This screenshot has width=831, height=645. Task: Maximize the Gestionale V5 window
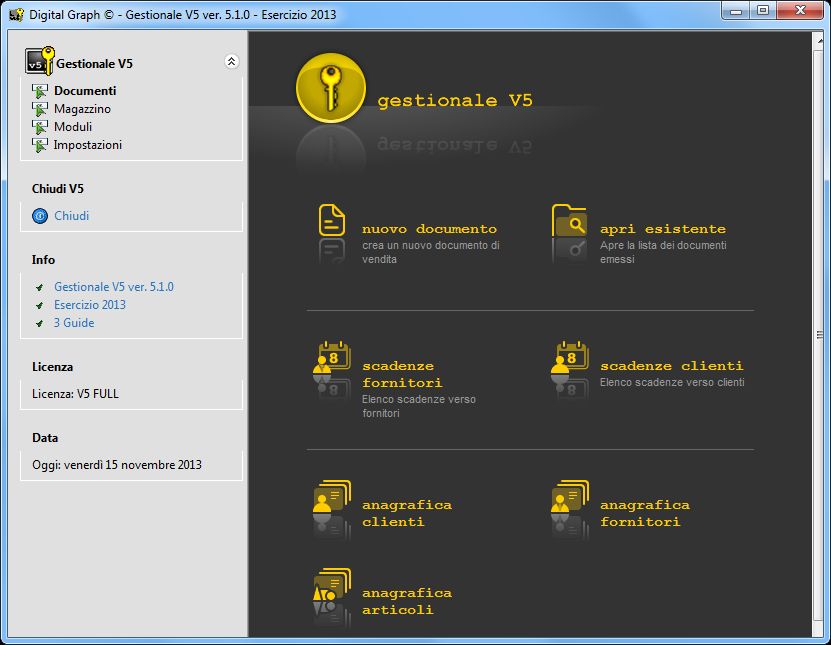[763, 10]
